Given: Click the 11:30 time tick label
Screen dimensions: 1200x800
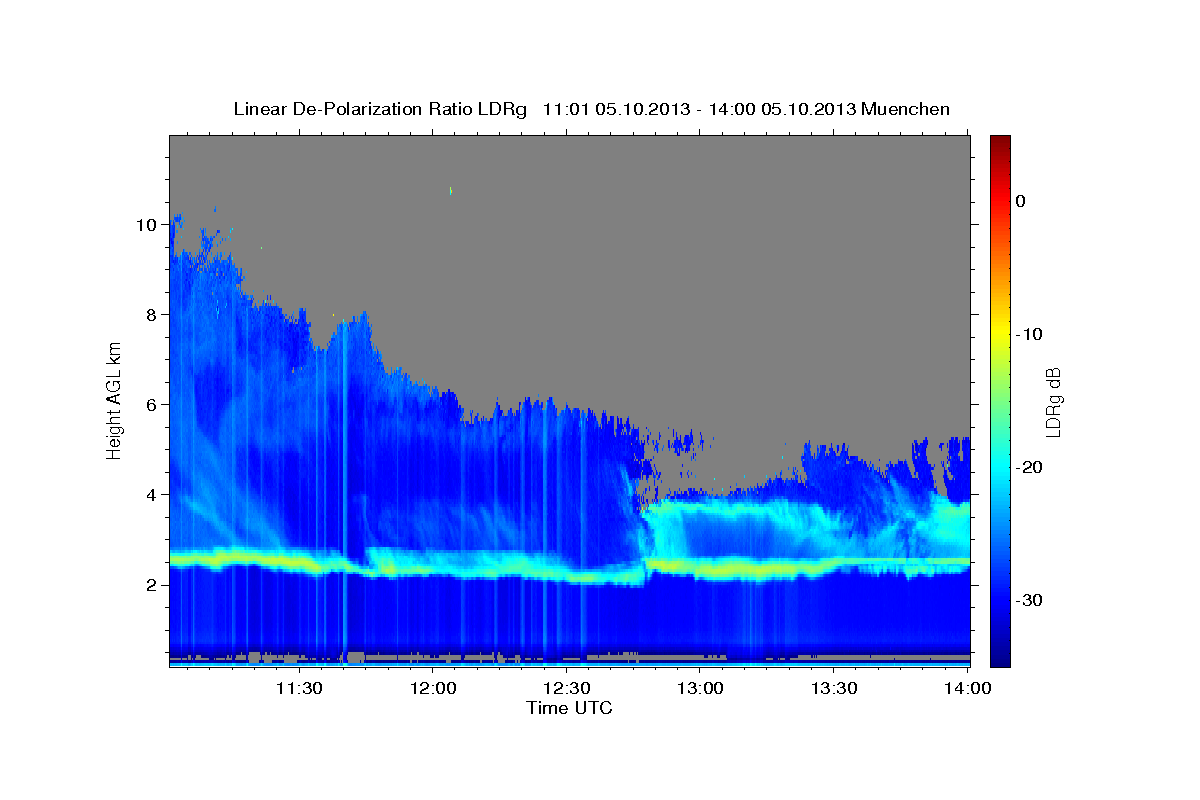Looking at the screenshot, I should coord(299,688).
